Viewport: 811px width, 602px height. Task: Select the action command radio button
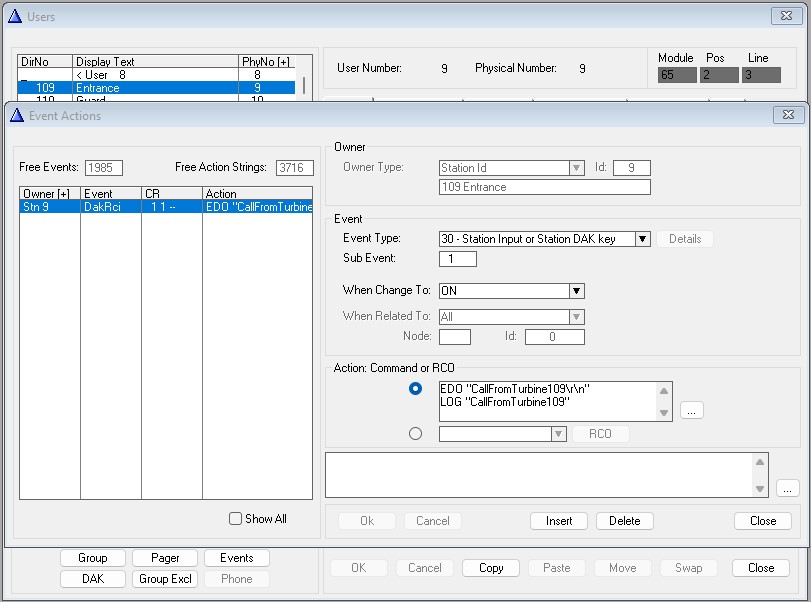[416, 389]
